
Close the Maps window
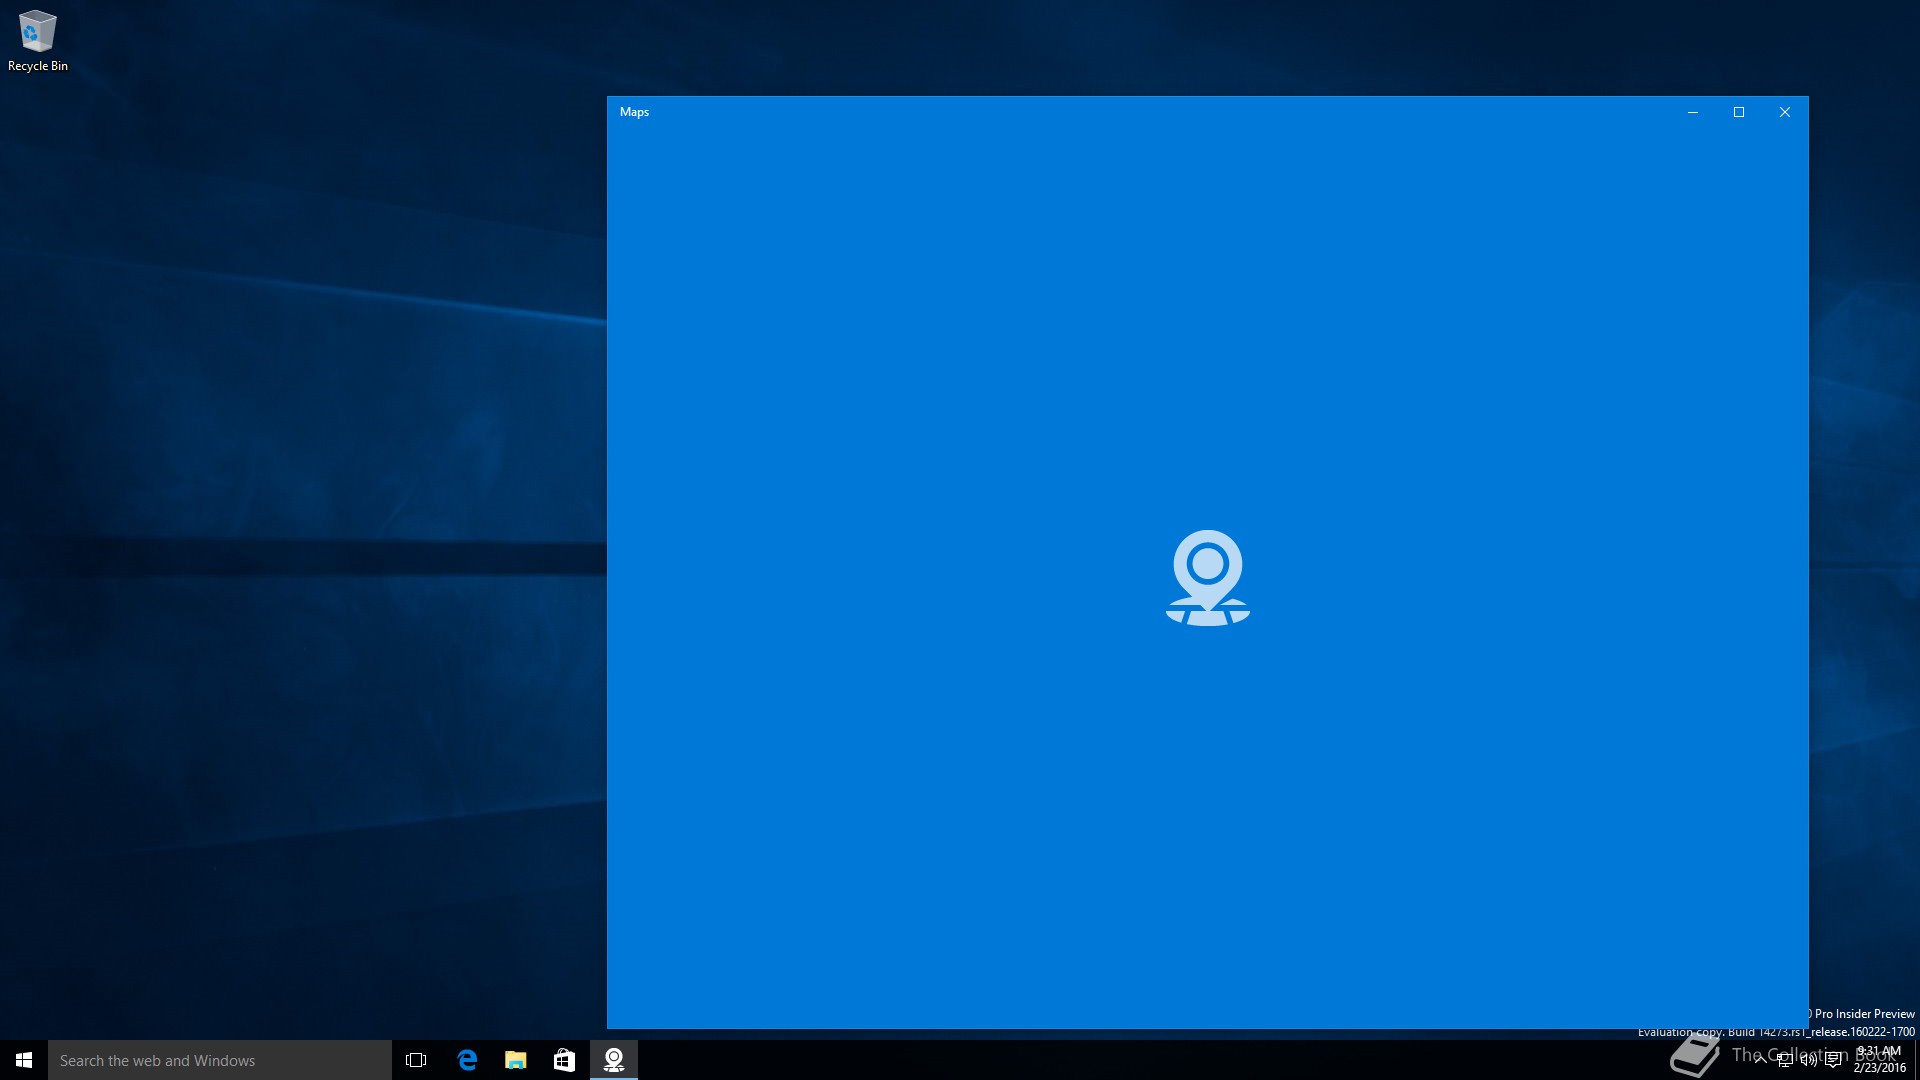(1785, 112)
